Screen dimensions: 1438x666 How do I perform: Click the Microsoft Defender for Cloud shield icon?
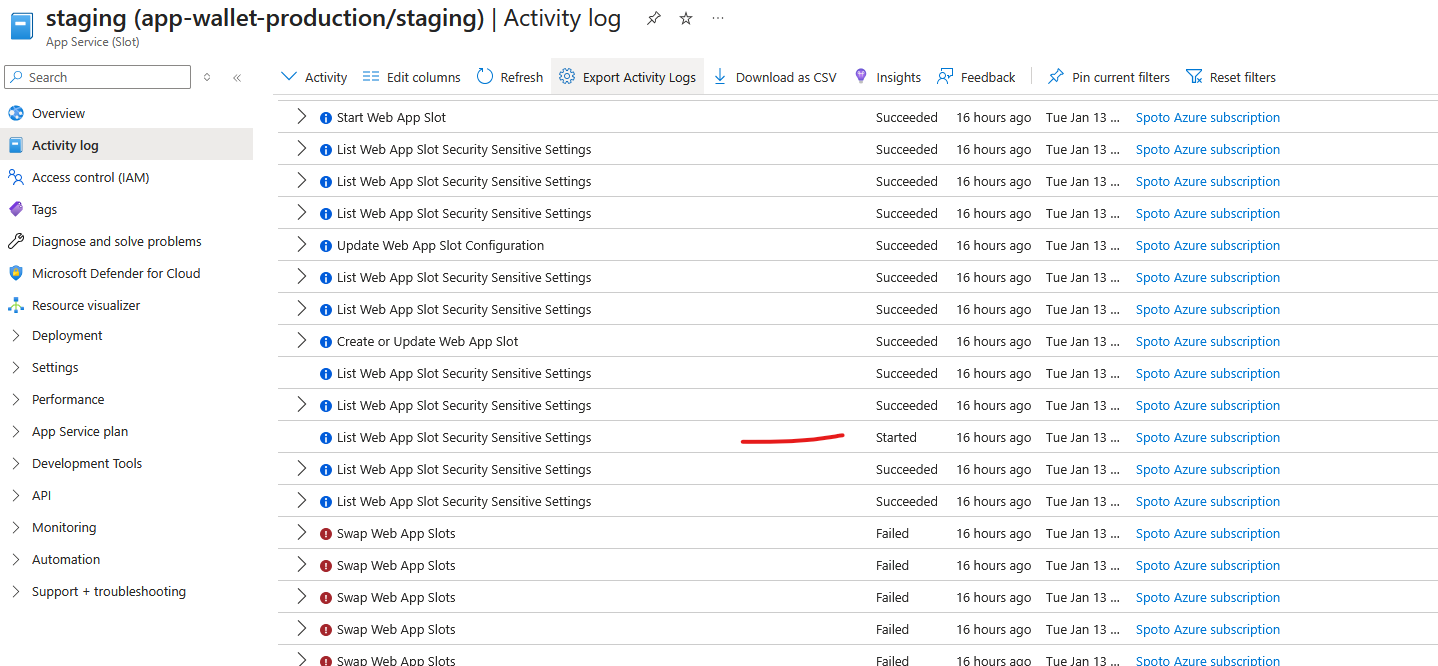click(15, 273)
